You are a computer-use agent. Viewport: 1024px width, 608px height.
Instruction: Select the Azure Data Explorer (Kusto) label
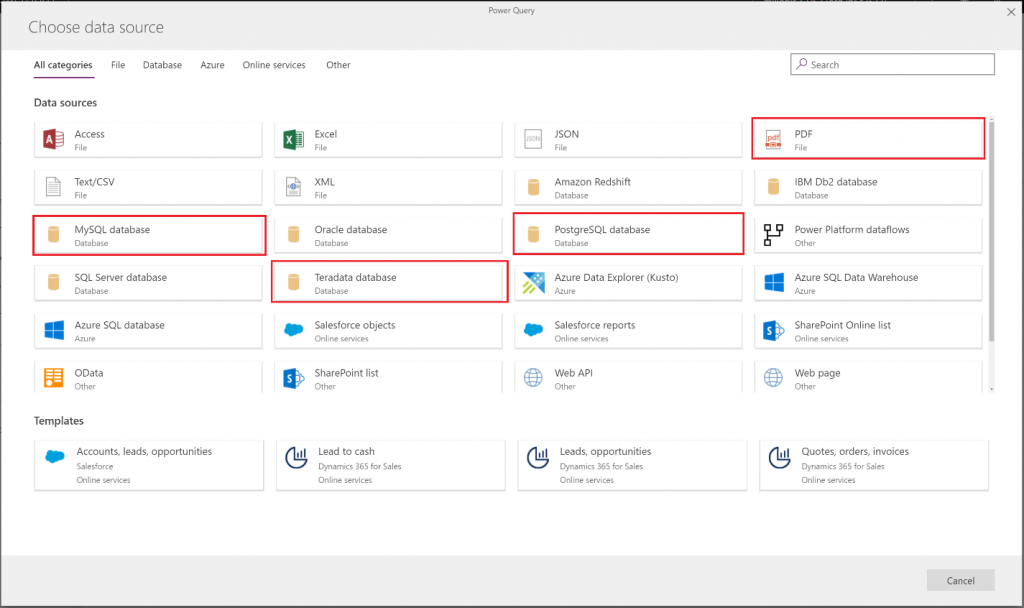(x=616, y=278)
